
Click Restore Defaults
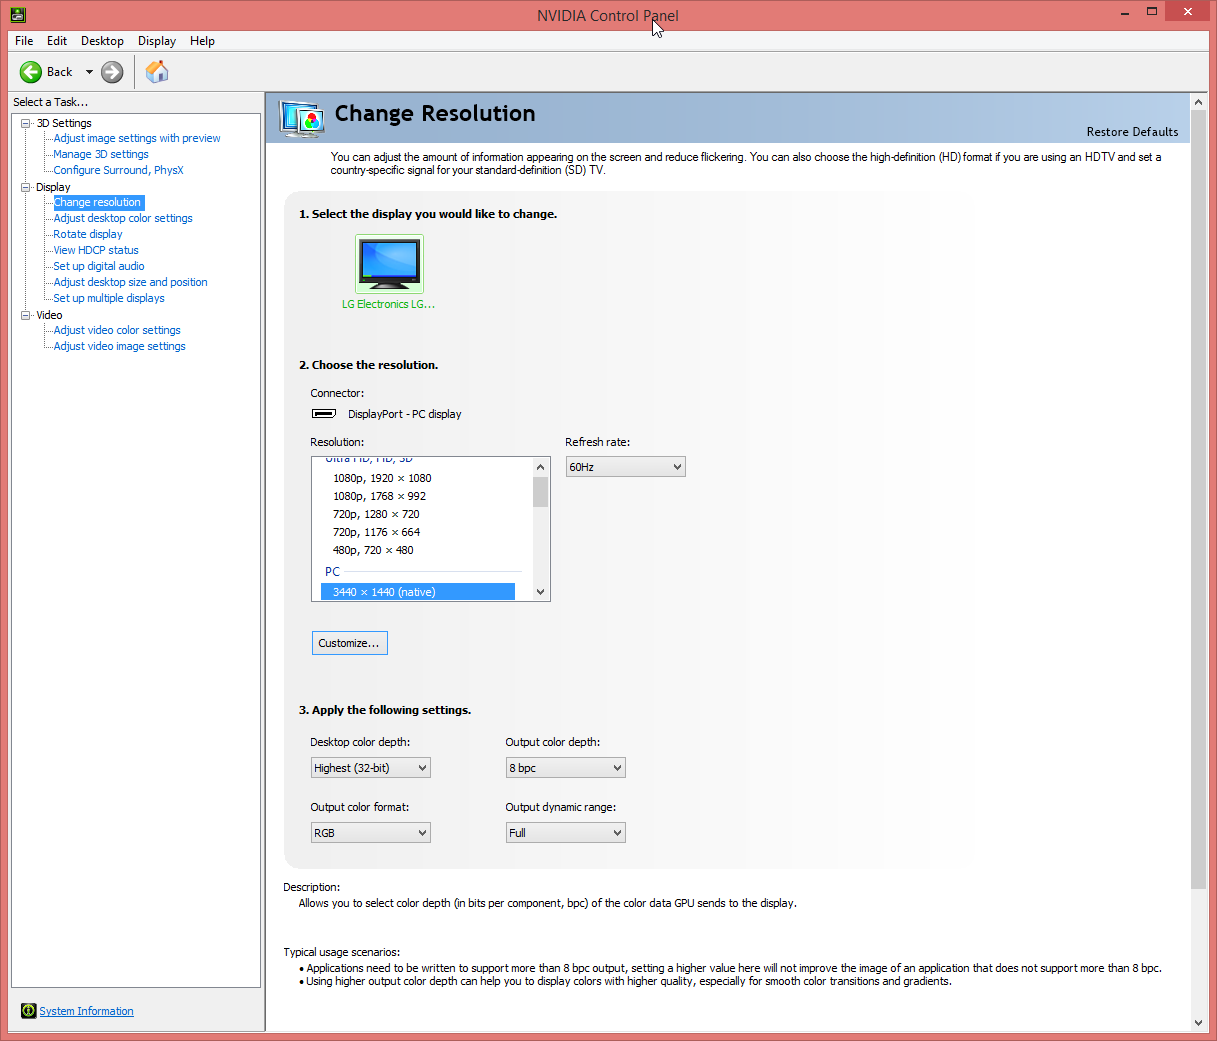point(1132,132)
